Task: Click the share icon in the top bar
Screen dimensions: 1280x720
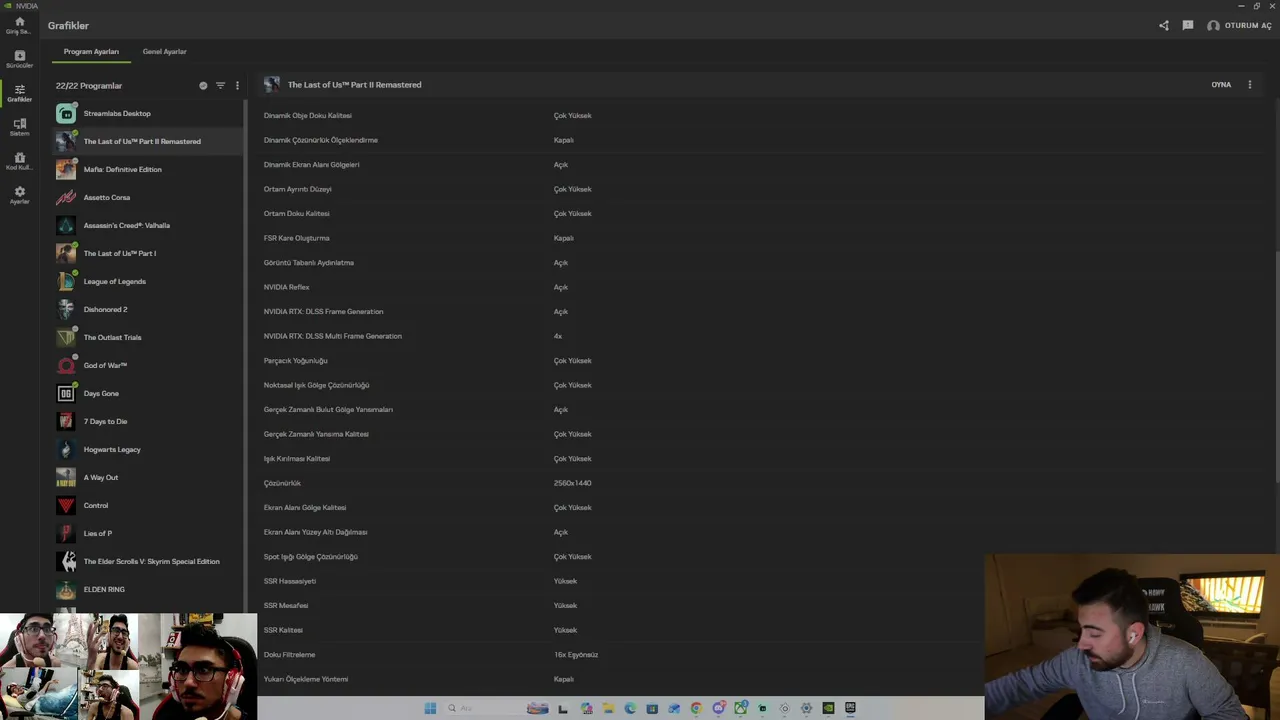Action: pos(1164,26)
